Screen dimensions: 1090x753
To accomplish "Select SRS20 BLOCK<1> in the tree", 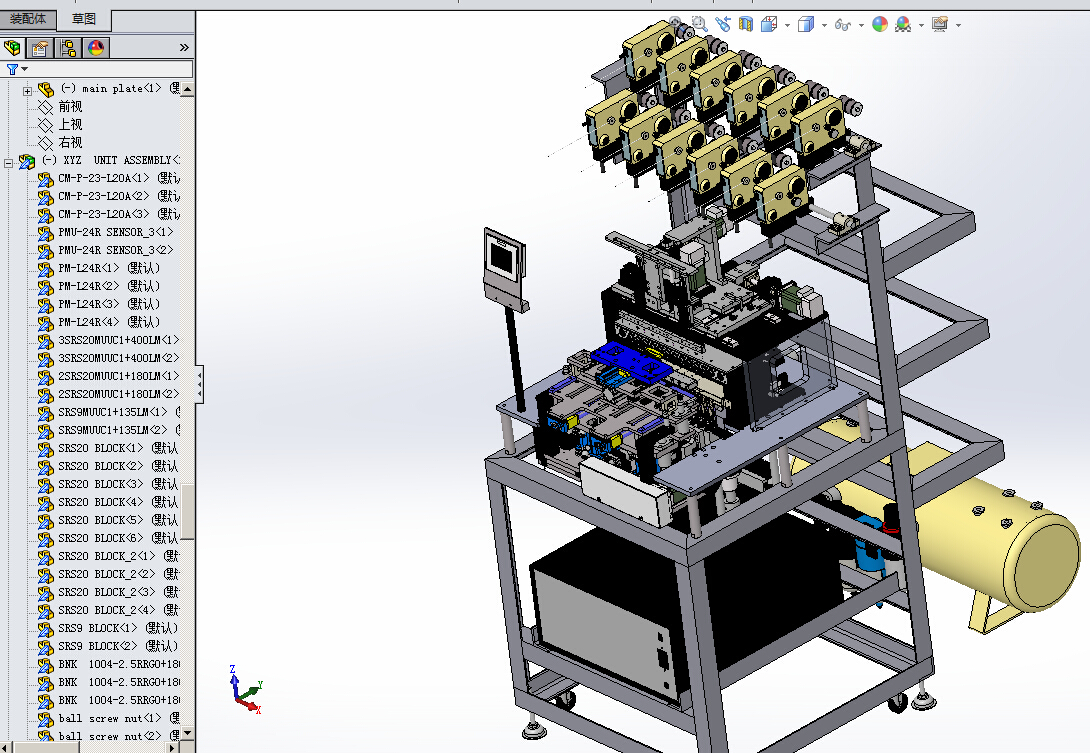I will (118, 448).
